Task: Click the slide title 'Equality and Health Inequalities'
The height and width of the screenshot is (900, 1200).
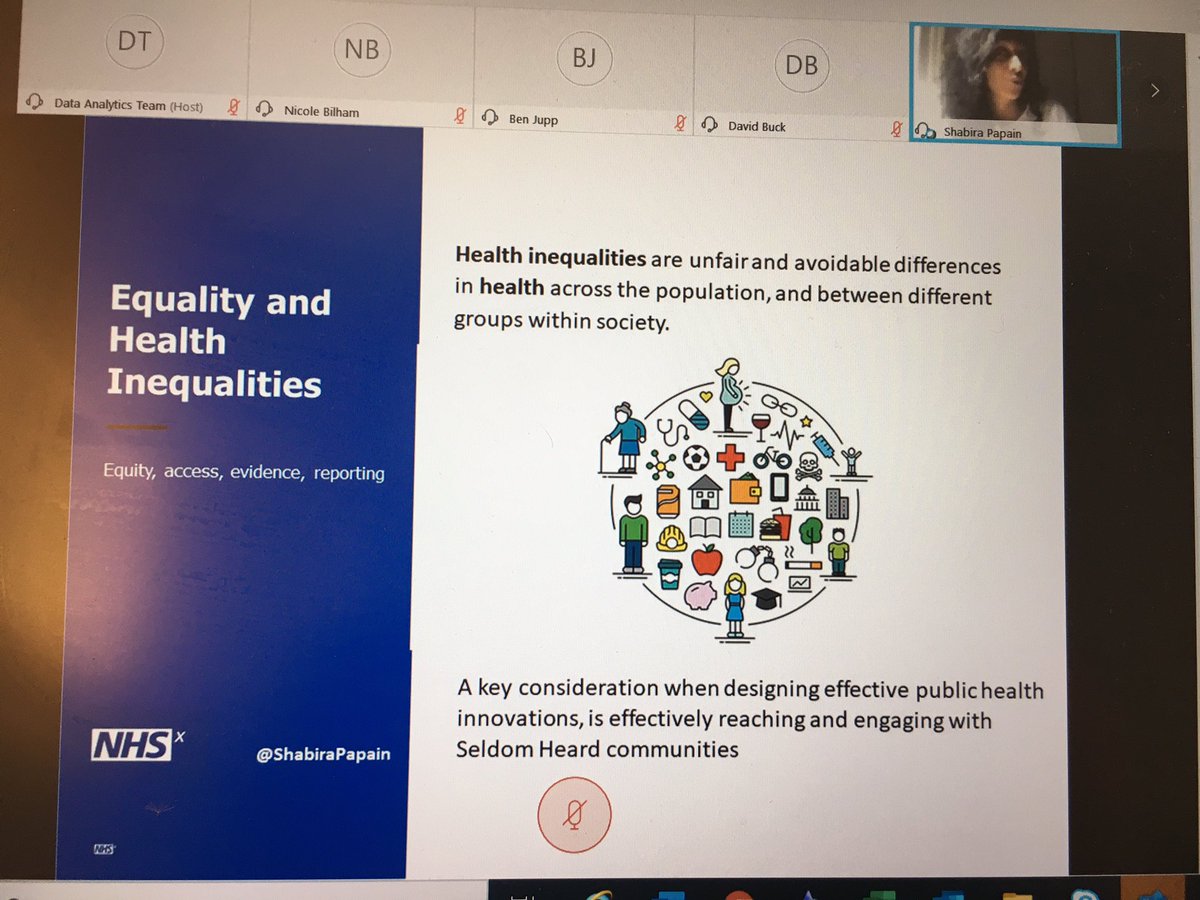Action: pyautogui.click(x=220, y=341)
